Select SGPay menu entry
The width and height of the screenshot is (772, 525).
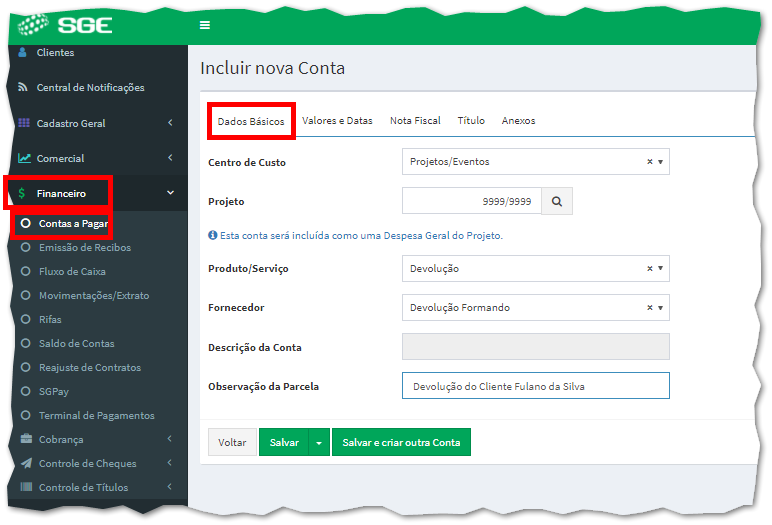54,392
